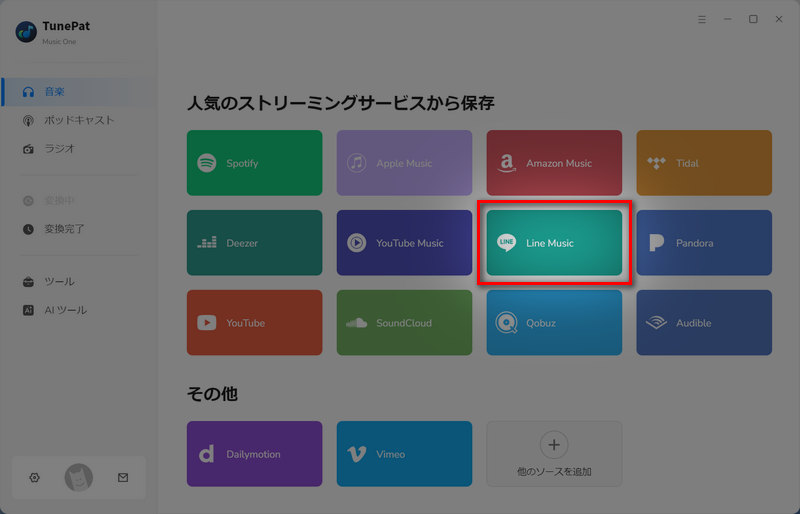
Task: Click the LINE speech bubble logo
Action: pyautogui.click(x=506, y=242)
